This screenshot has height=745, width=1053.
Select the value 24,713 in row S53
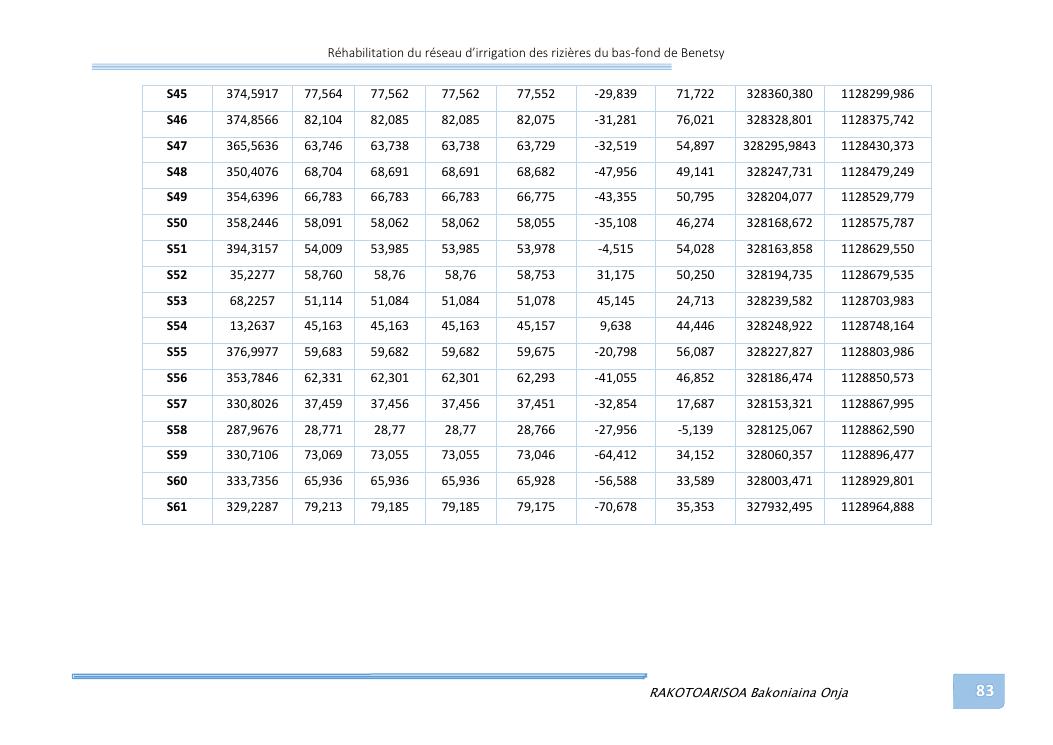695,301
